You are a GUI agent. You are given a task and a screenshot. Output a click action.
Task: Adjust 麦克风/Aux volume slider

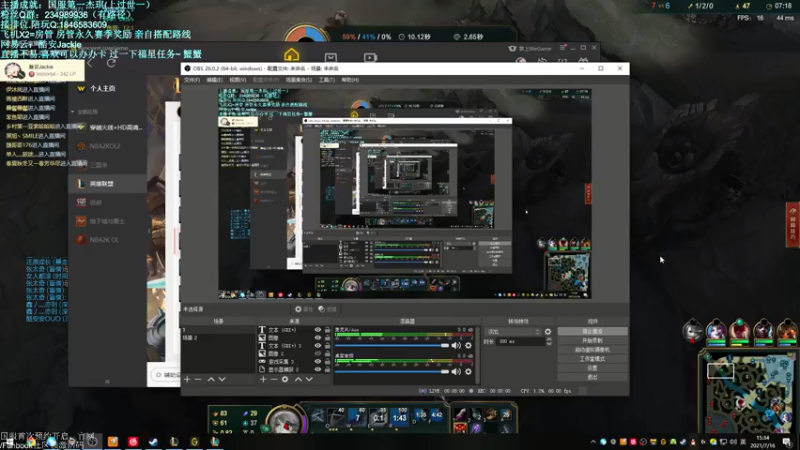click(392, 345)
